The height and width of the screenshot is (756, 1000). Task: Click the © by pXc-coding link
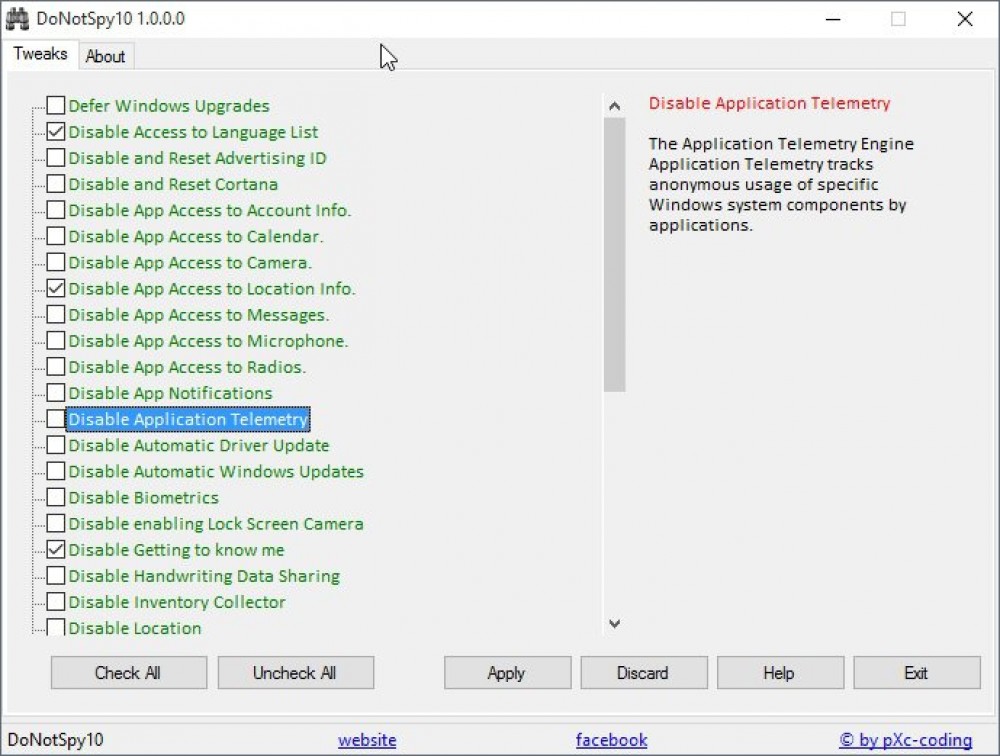tap(906, 740)
